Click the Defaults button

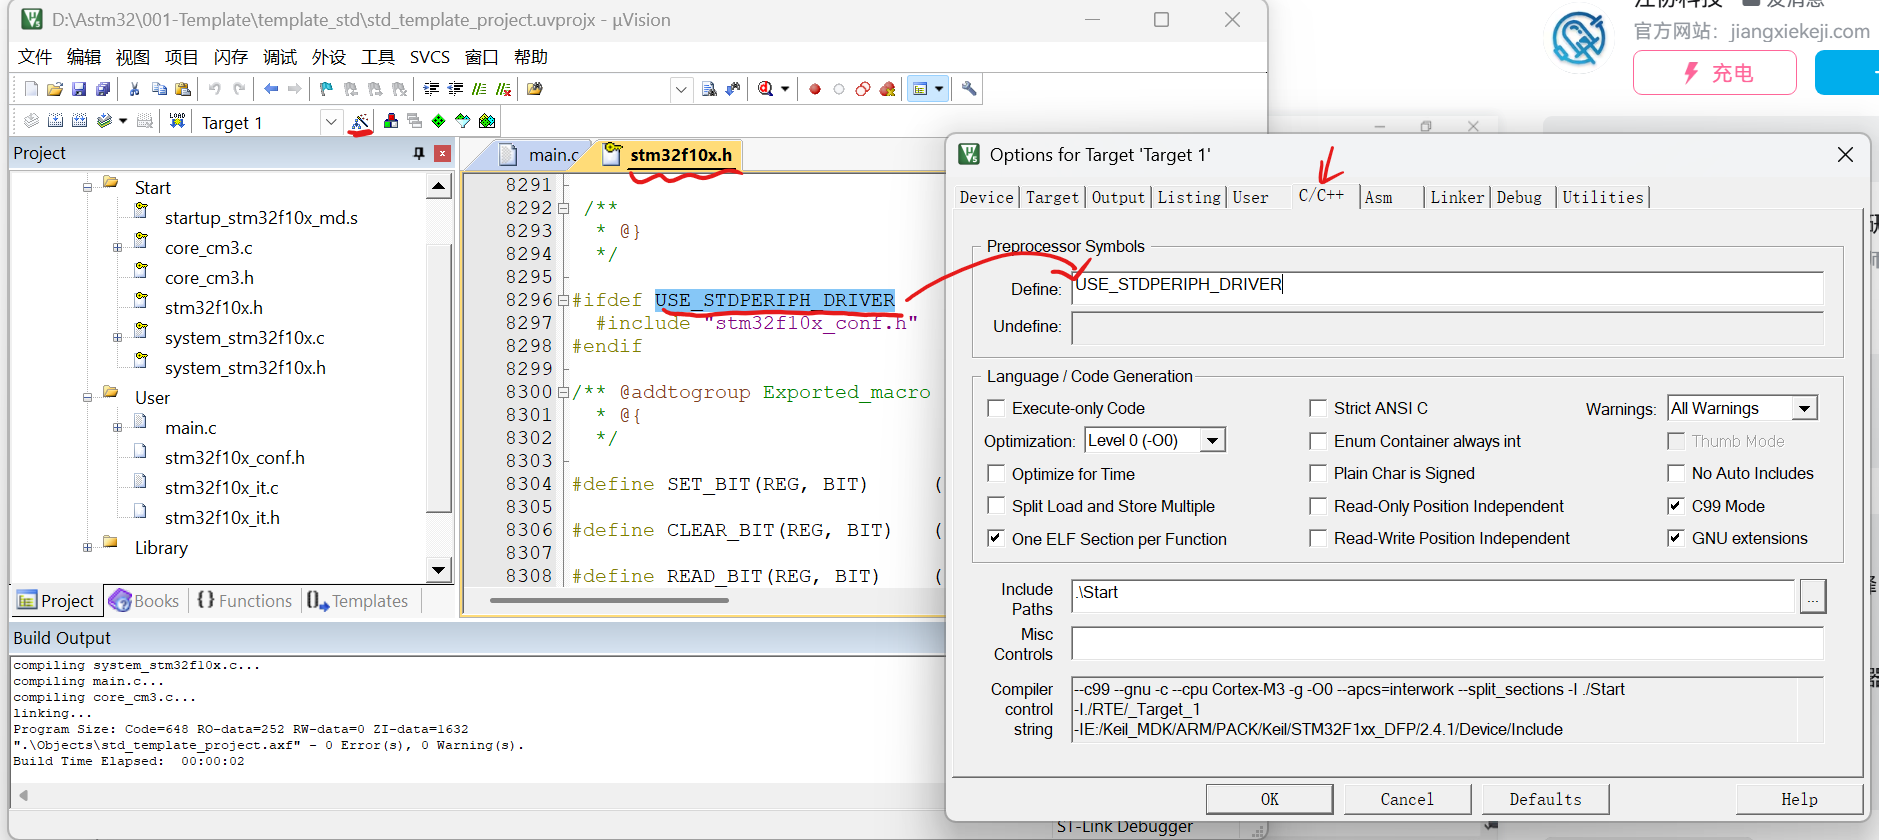[x=1545, y=799]
